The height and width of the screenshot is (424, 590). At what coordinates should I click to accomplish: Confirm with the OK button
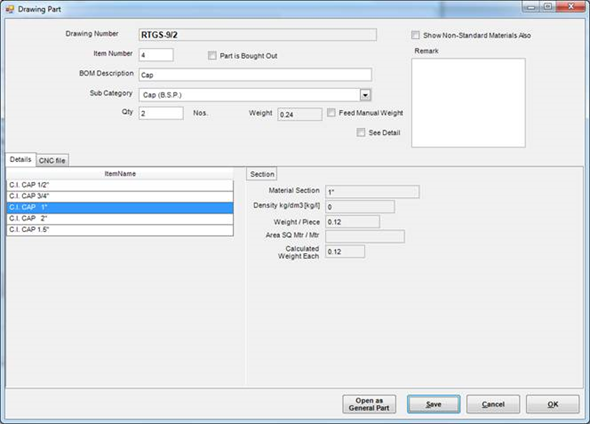(553, 404)
